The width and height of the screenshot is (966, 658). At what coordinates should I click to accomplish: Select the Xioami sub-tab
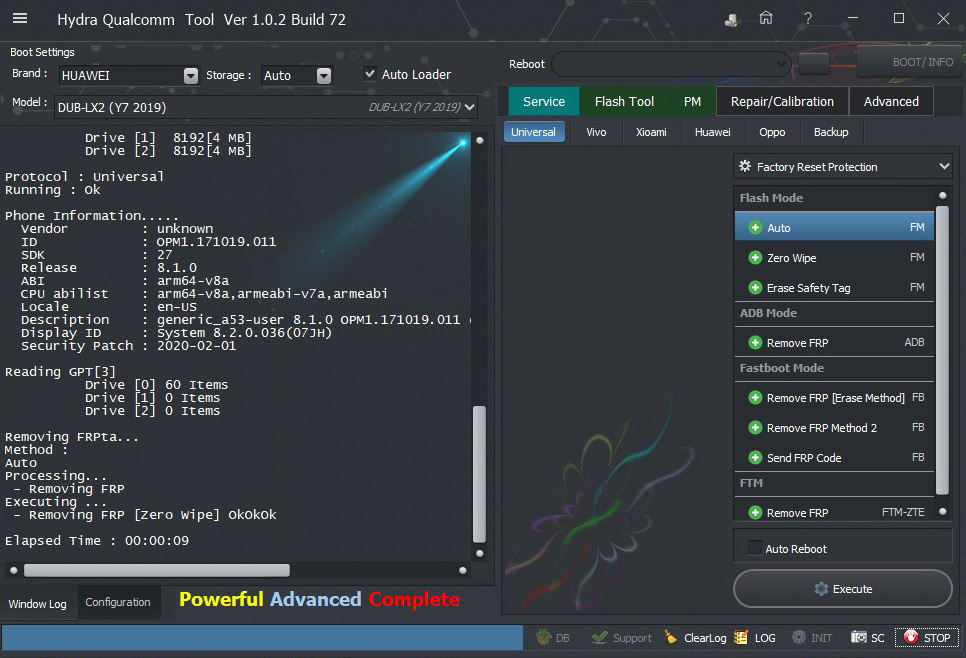click(x=651, y=132)
